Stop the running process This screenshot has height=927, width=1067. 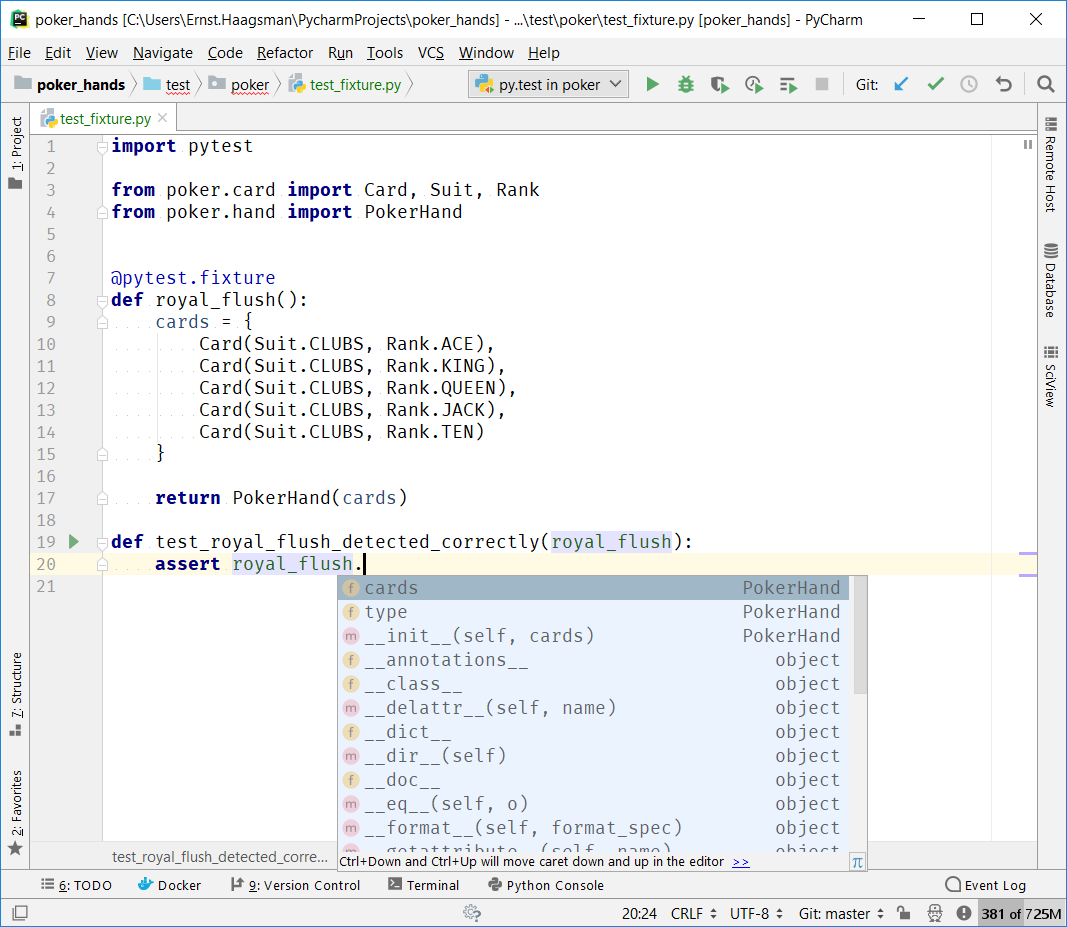822,84
